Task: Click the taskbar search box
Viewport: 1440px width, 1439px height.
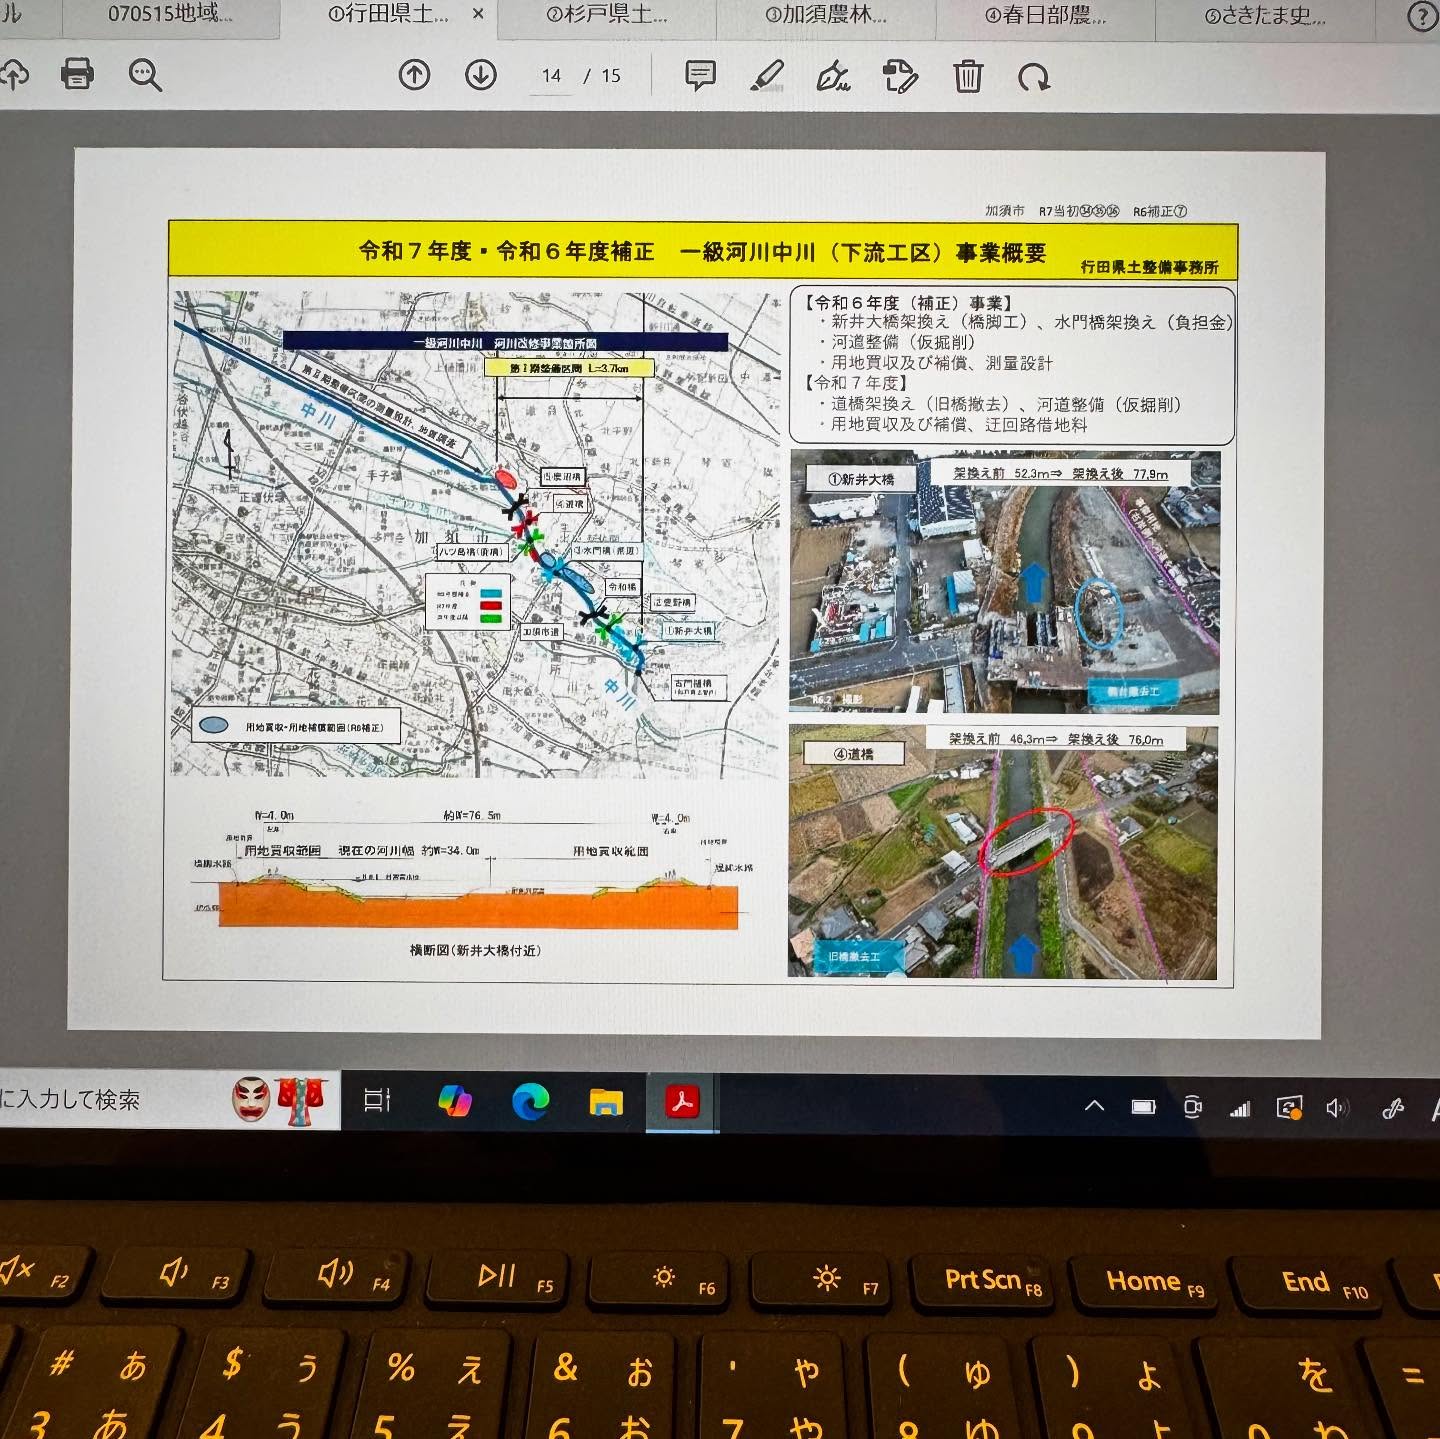Action: pyautogui.click(x=110, y=1100)
